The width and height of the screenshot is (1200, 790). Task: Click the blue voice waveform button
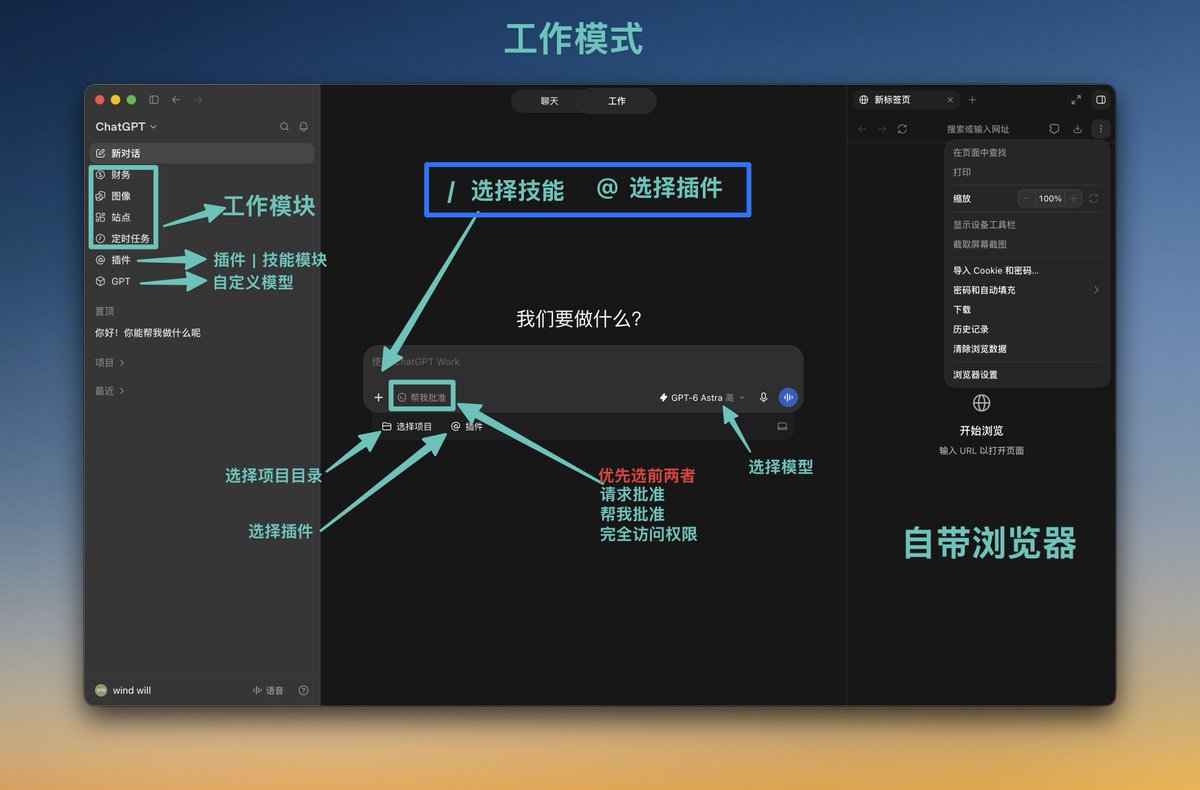[788, 397]
